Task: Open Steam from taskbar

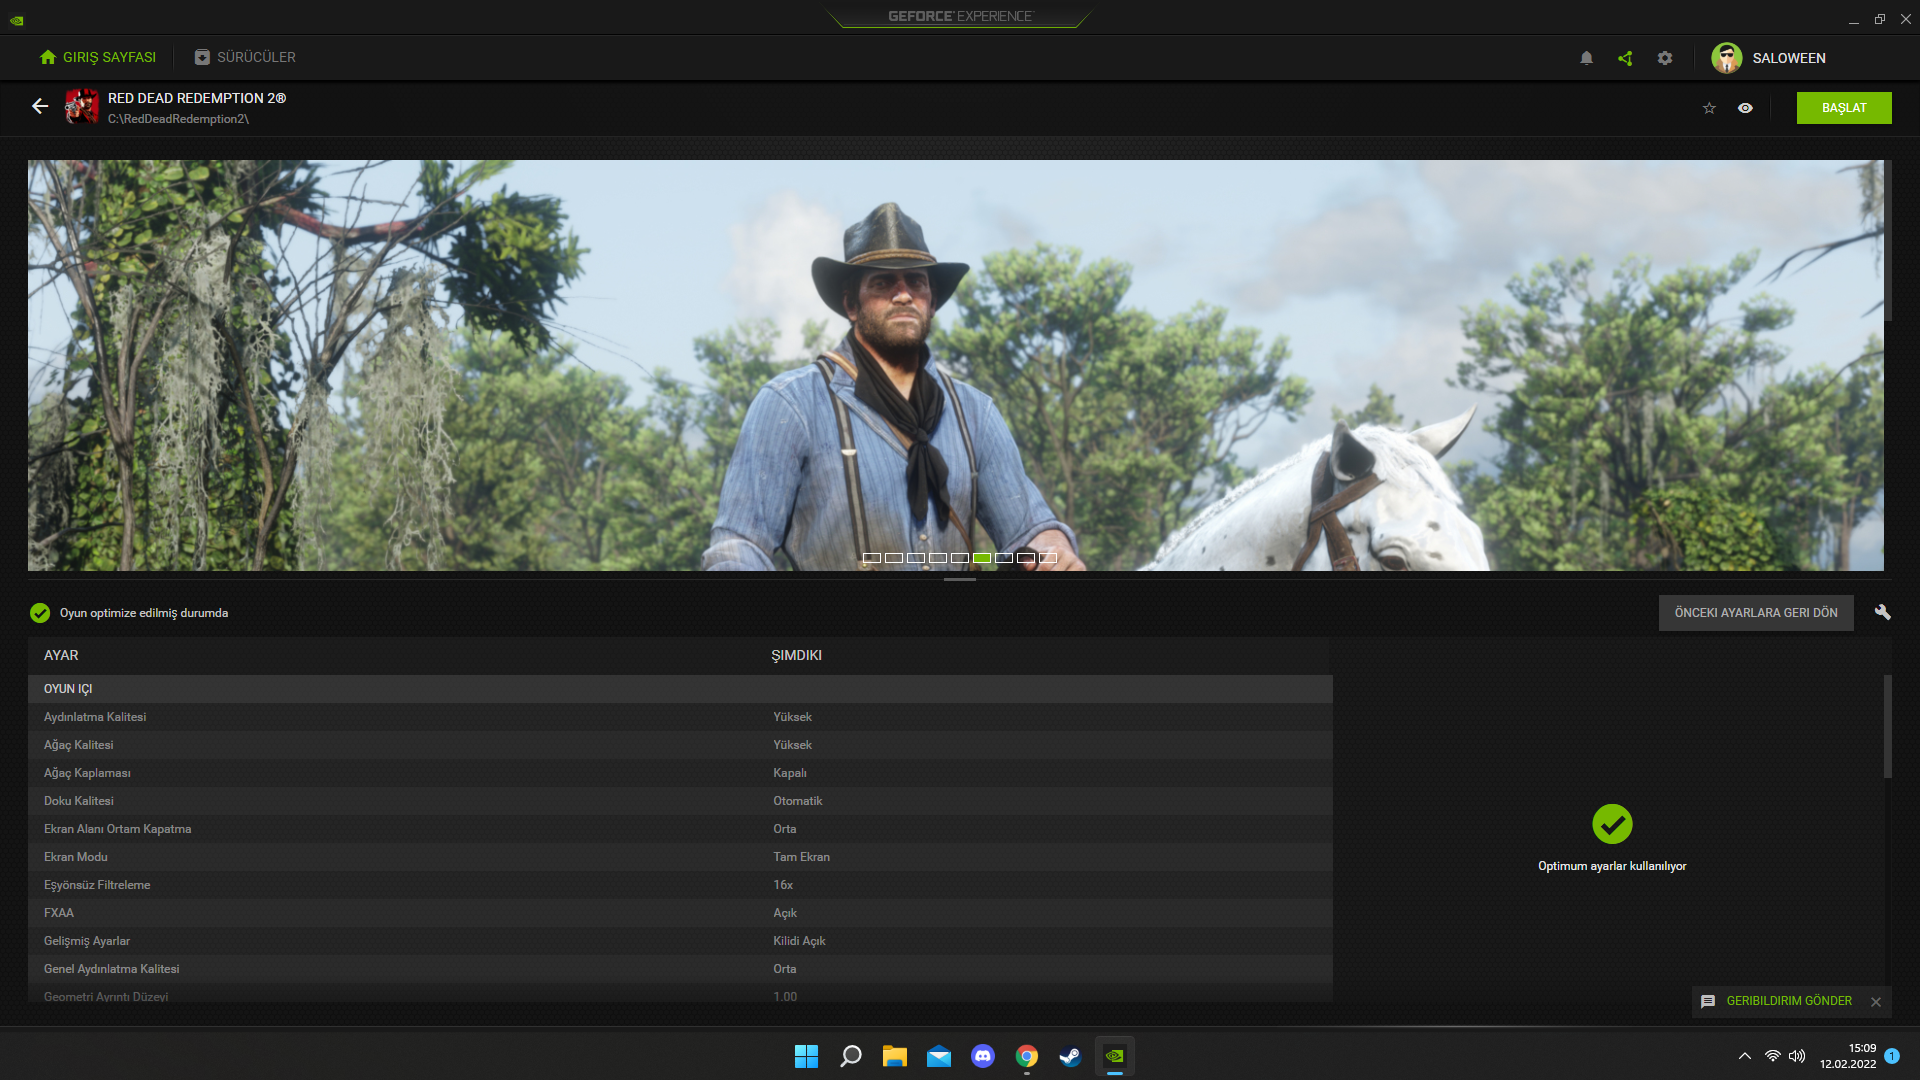Action: pos(1070,1056)
